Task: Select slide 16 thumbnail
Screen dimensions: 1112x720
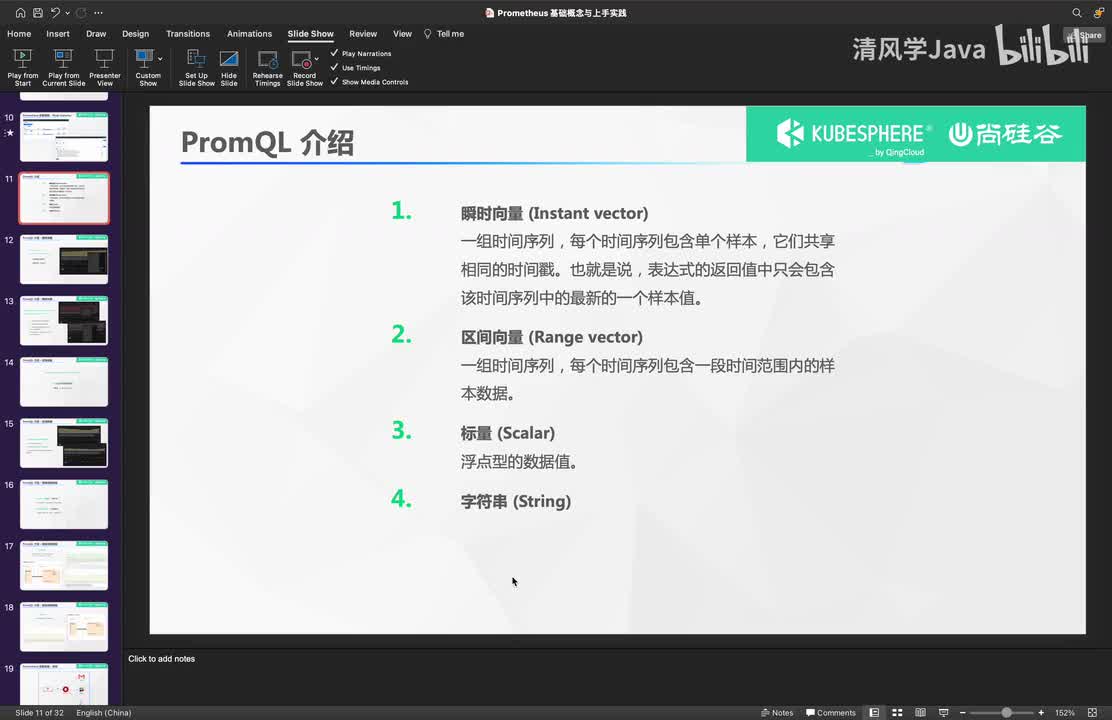Action: pos(64,504)
